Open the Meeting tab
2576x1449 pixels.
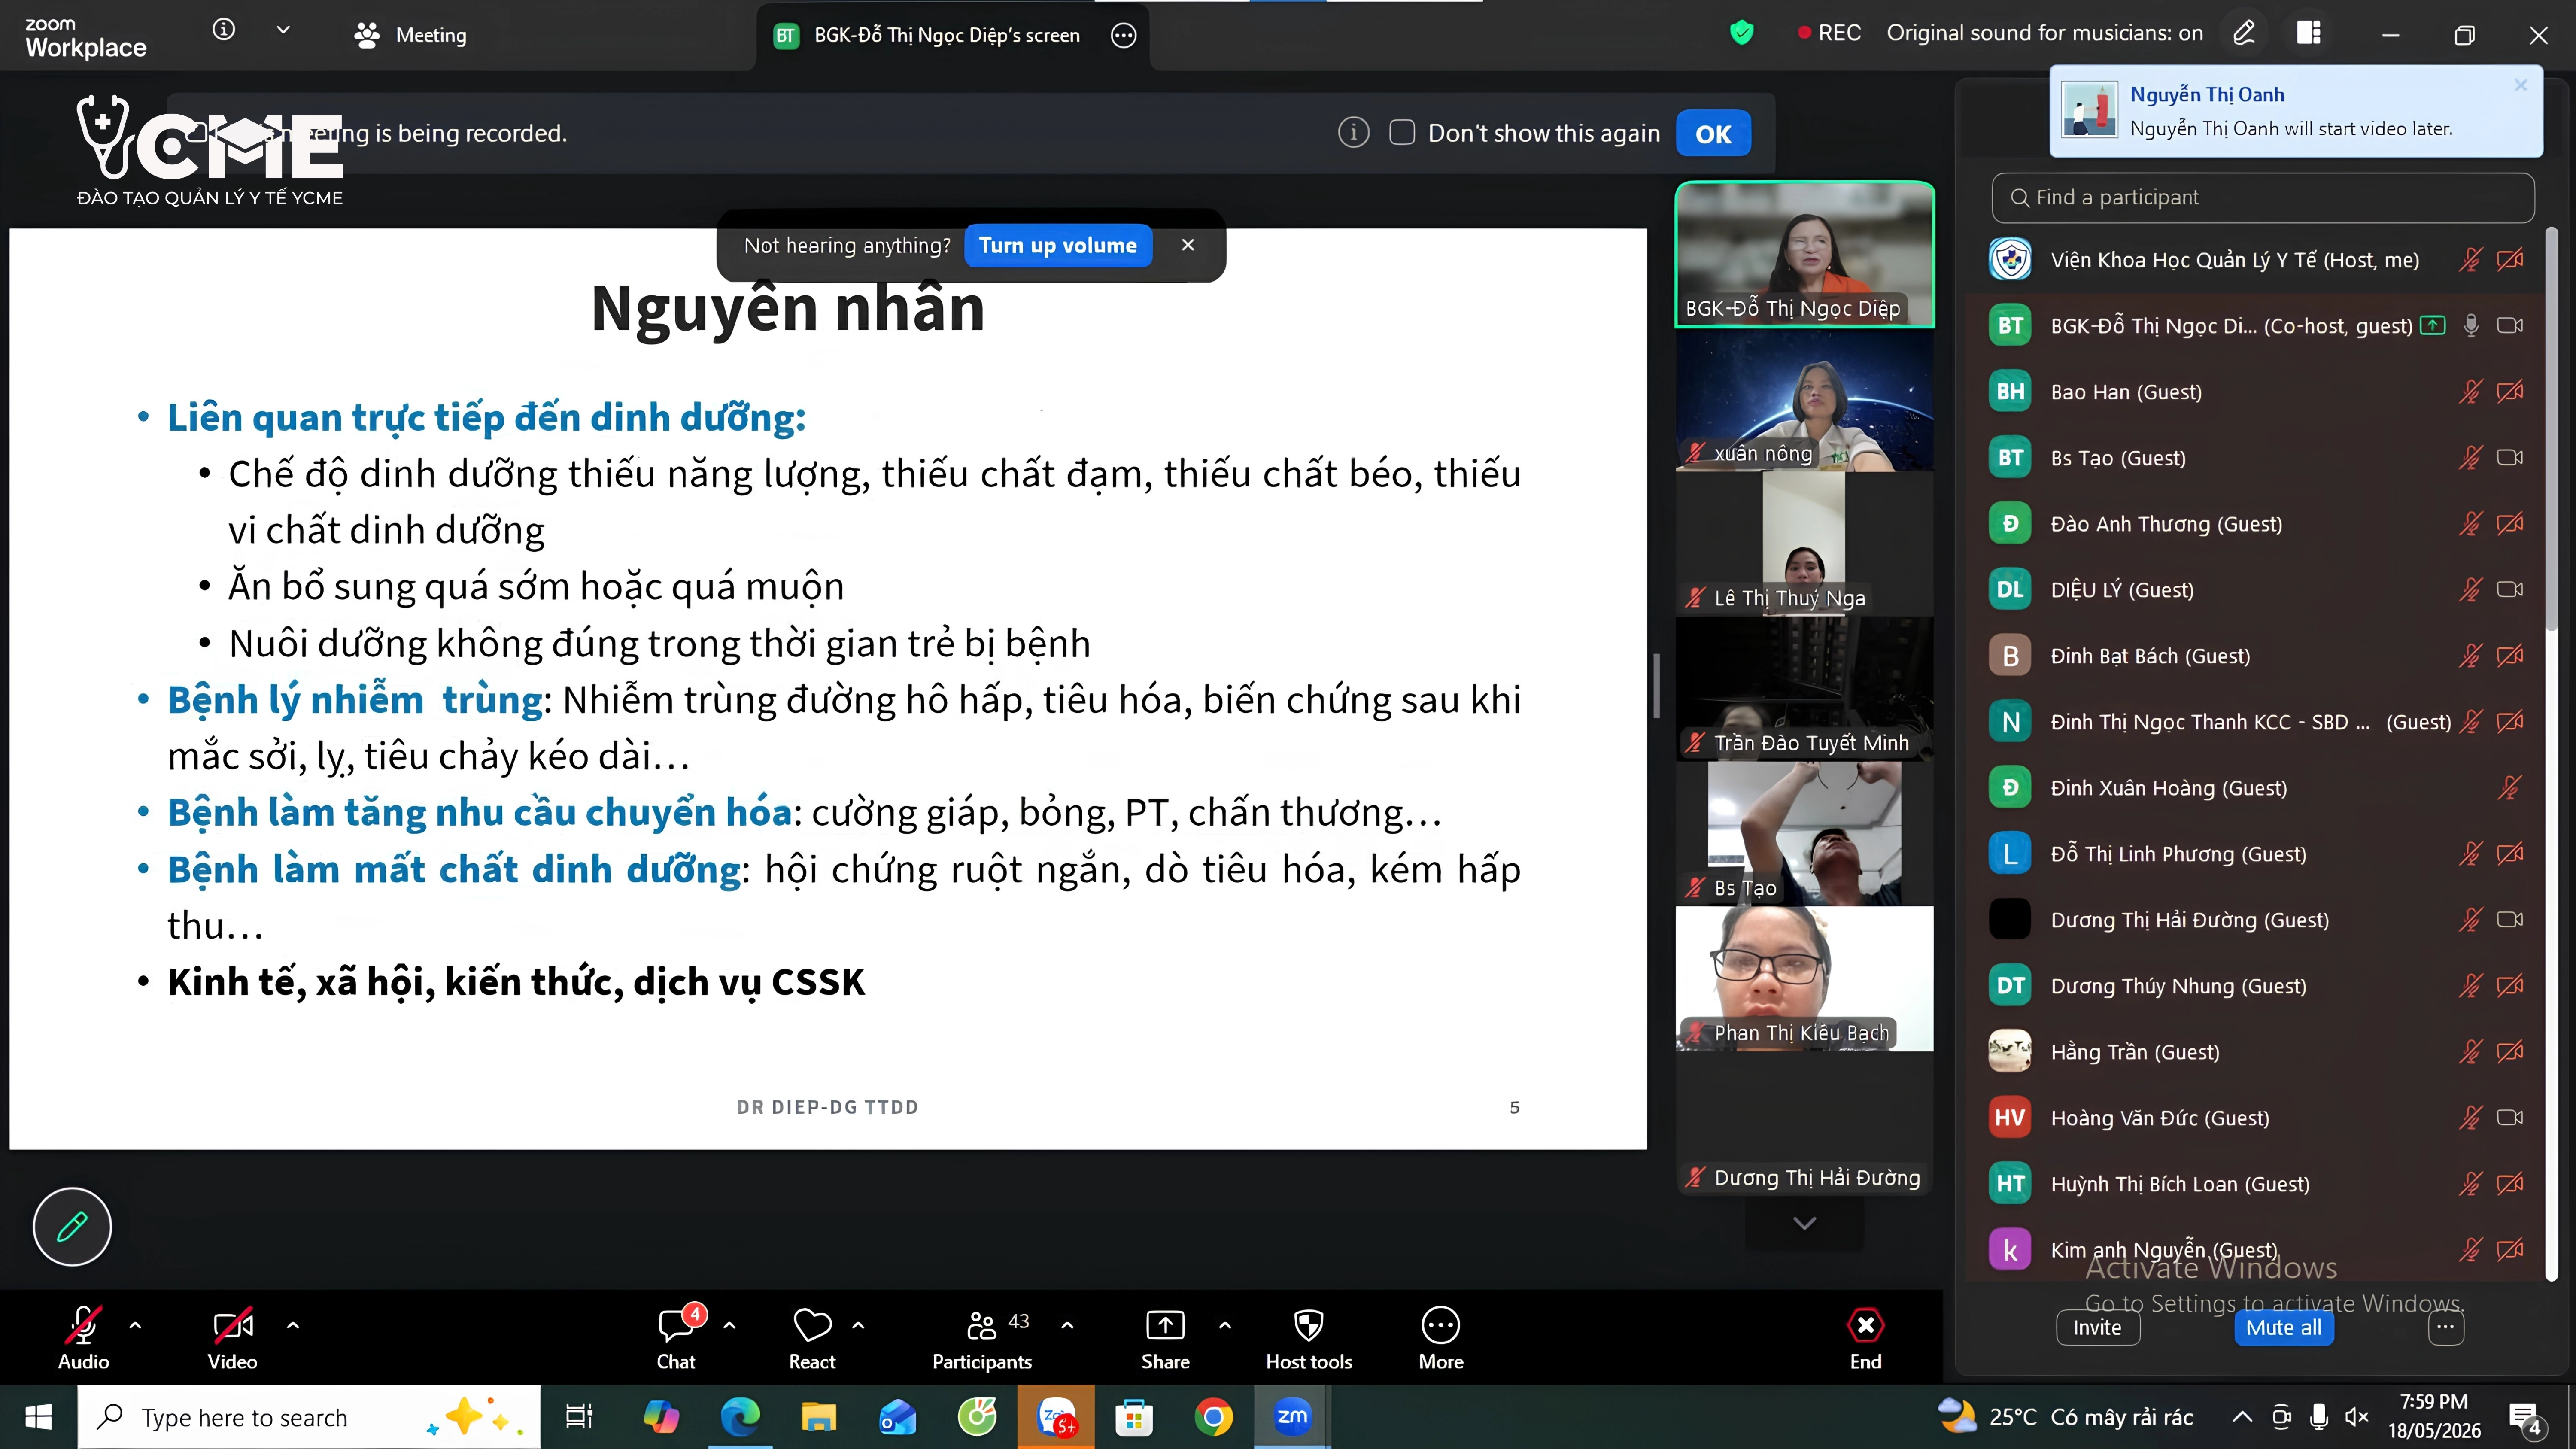(x=410, y=35)
